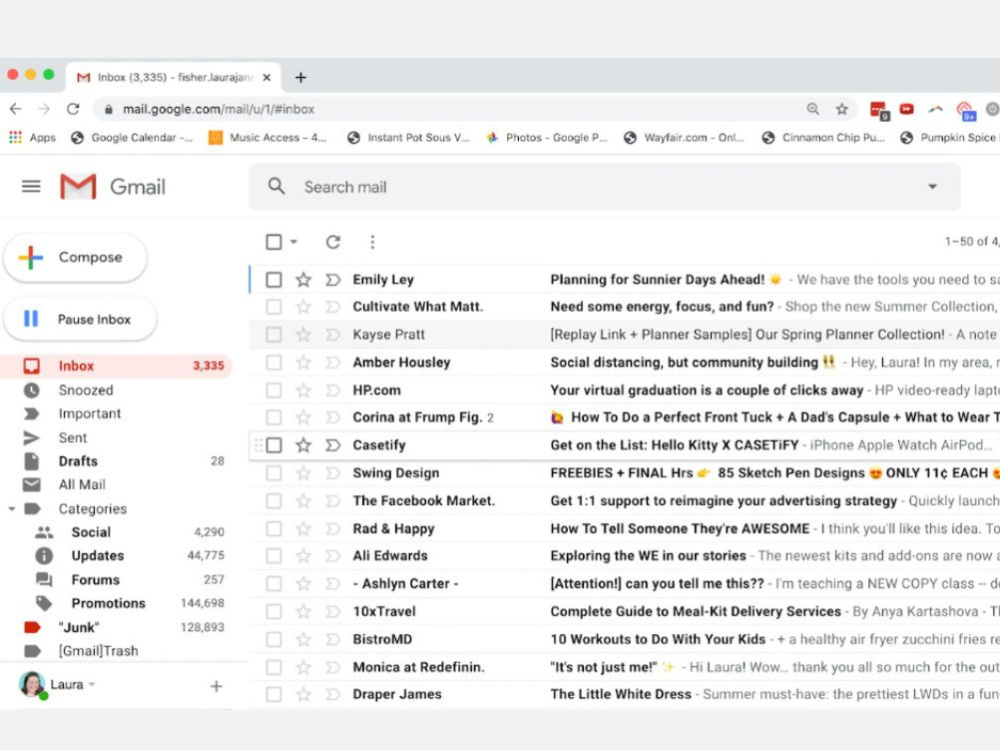Compose a new email

pyautogui.click(x=76, y=257)
